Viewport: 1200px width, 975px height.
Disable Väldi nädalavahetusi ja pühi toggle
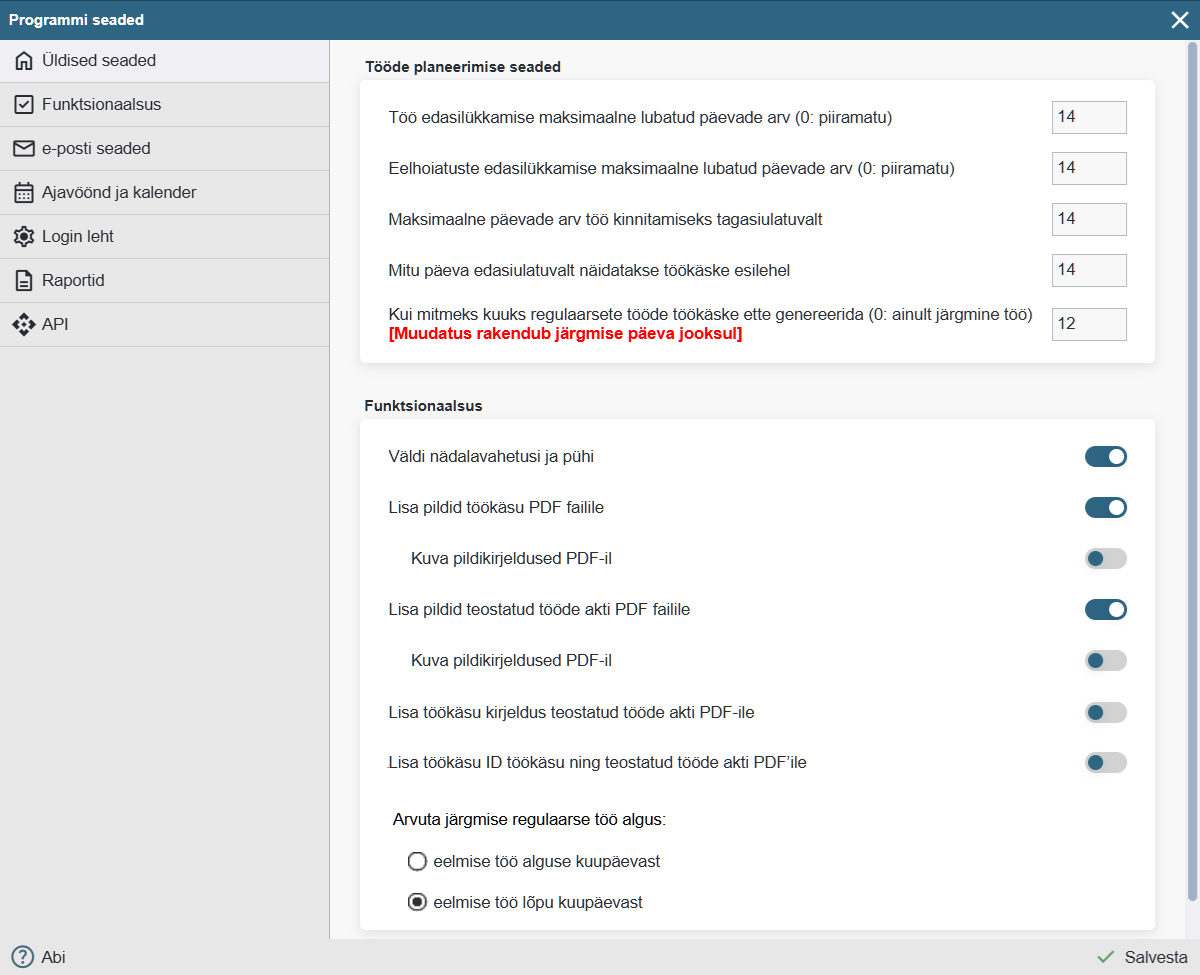click(x=1105, y=457)
